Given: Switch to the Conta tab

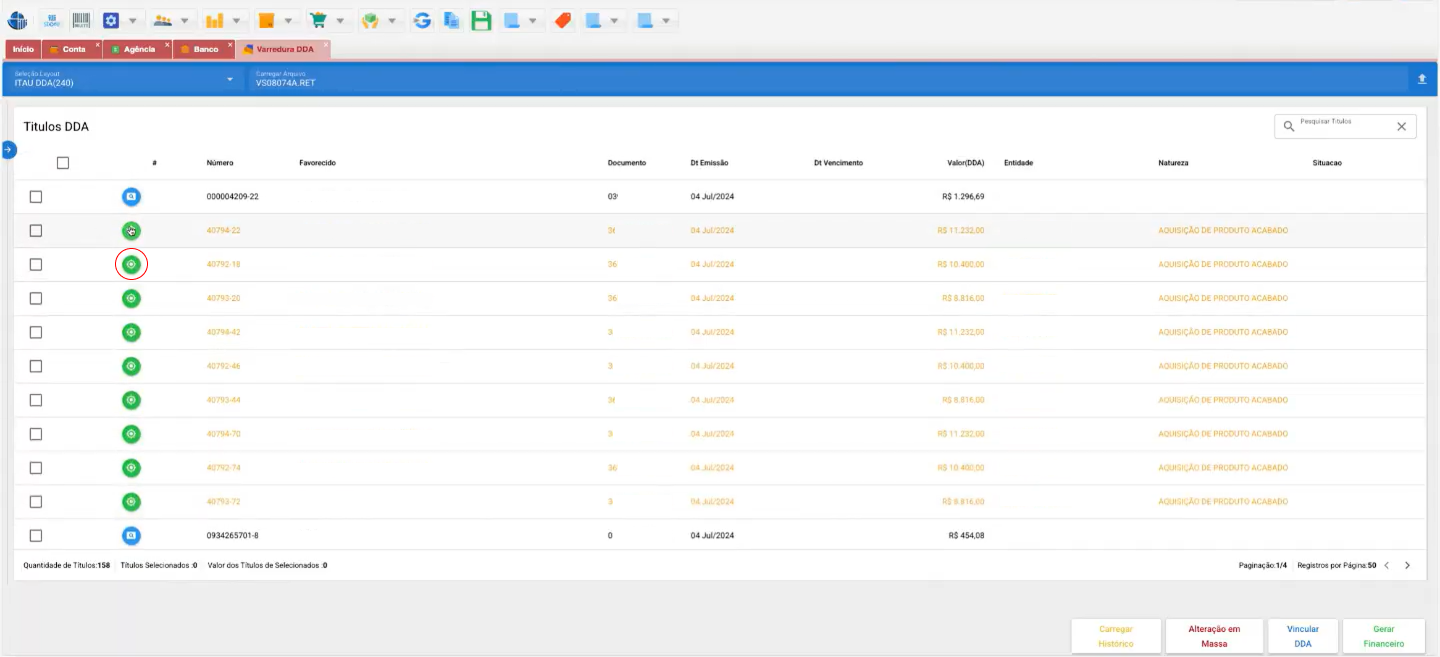Looking at the screenshot, I should click(x=73, y=49).
